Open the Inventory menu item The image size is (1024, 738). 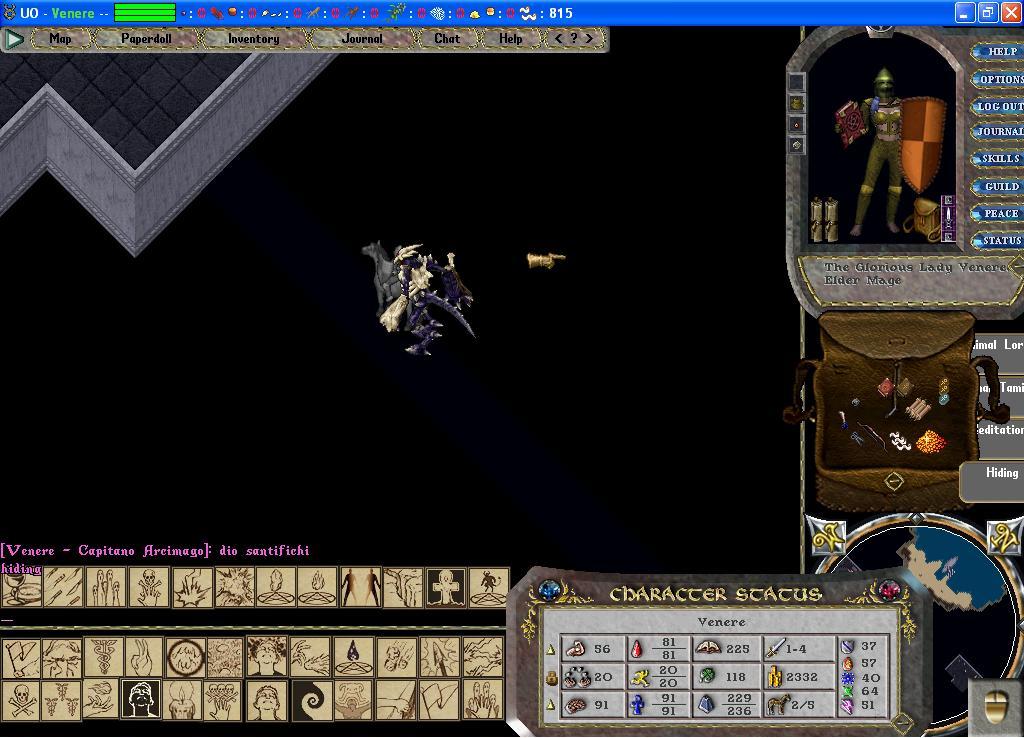click(253, 39)
